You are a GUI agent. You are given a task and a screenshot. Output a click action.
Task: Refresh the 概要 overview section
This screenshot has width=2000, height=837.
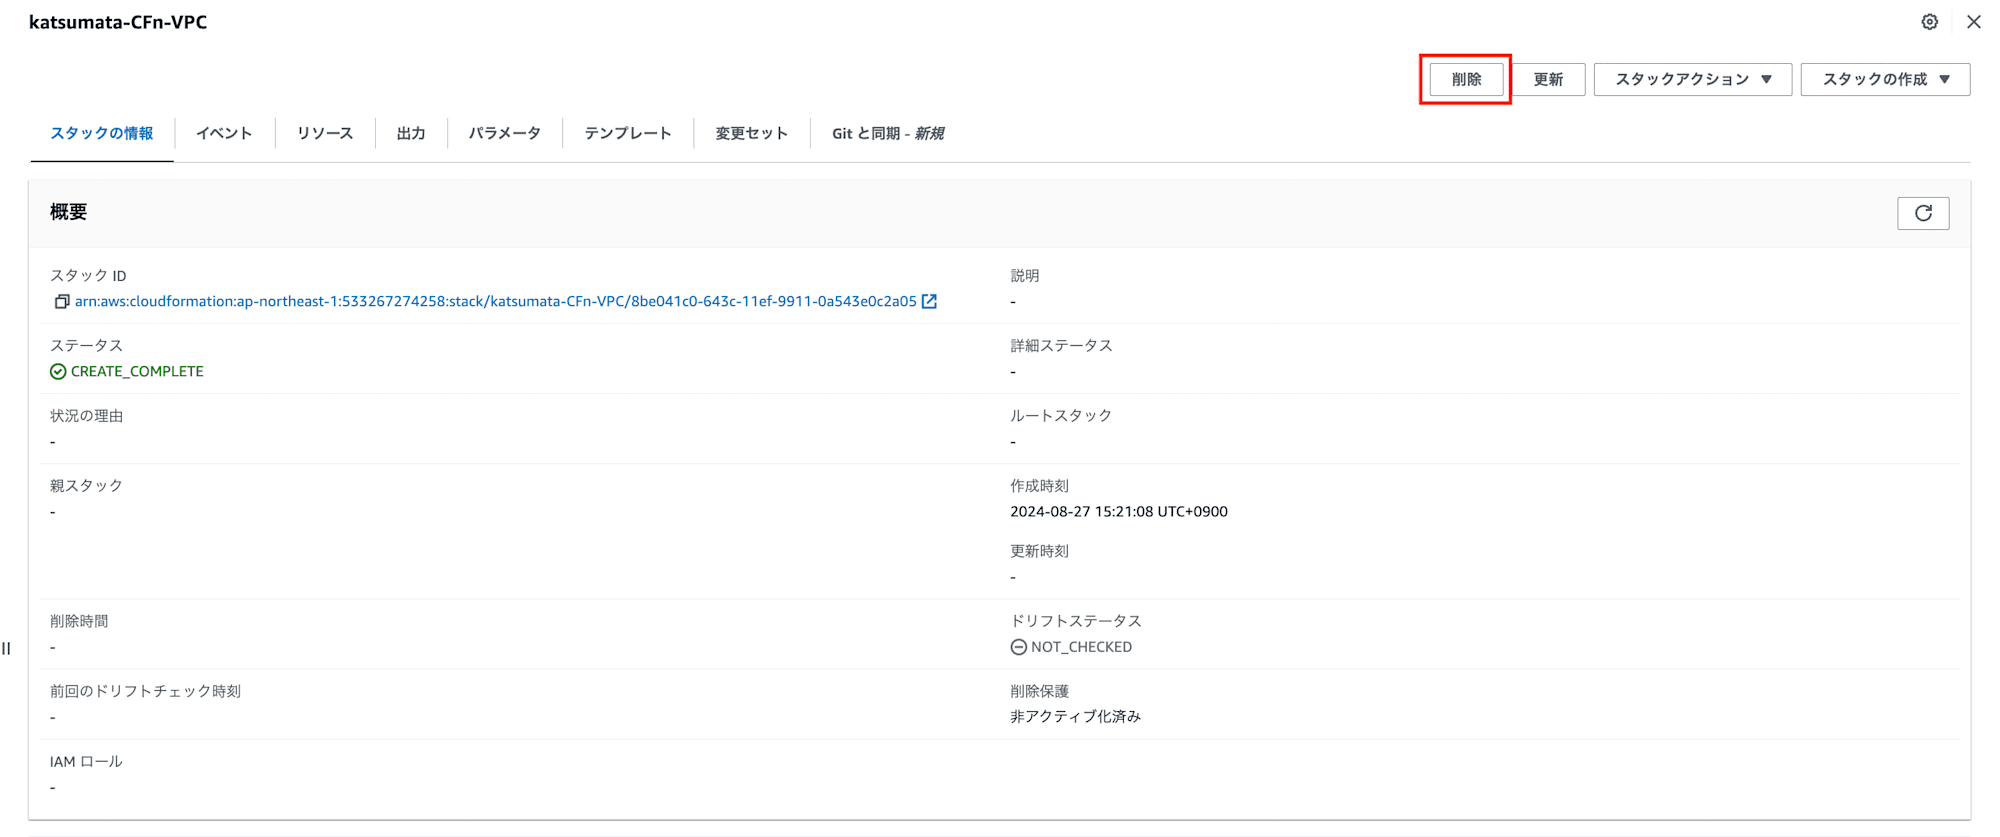(x=1923, y=213)
